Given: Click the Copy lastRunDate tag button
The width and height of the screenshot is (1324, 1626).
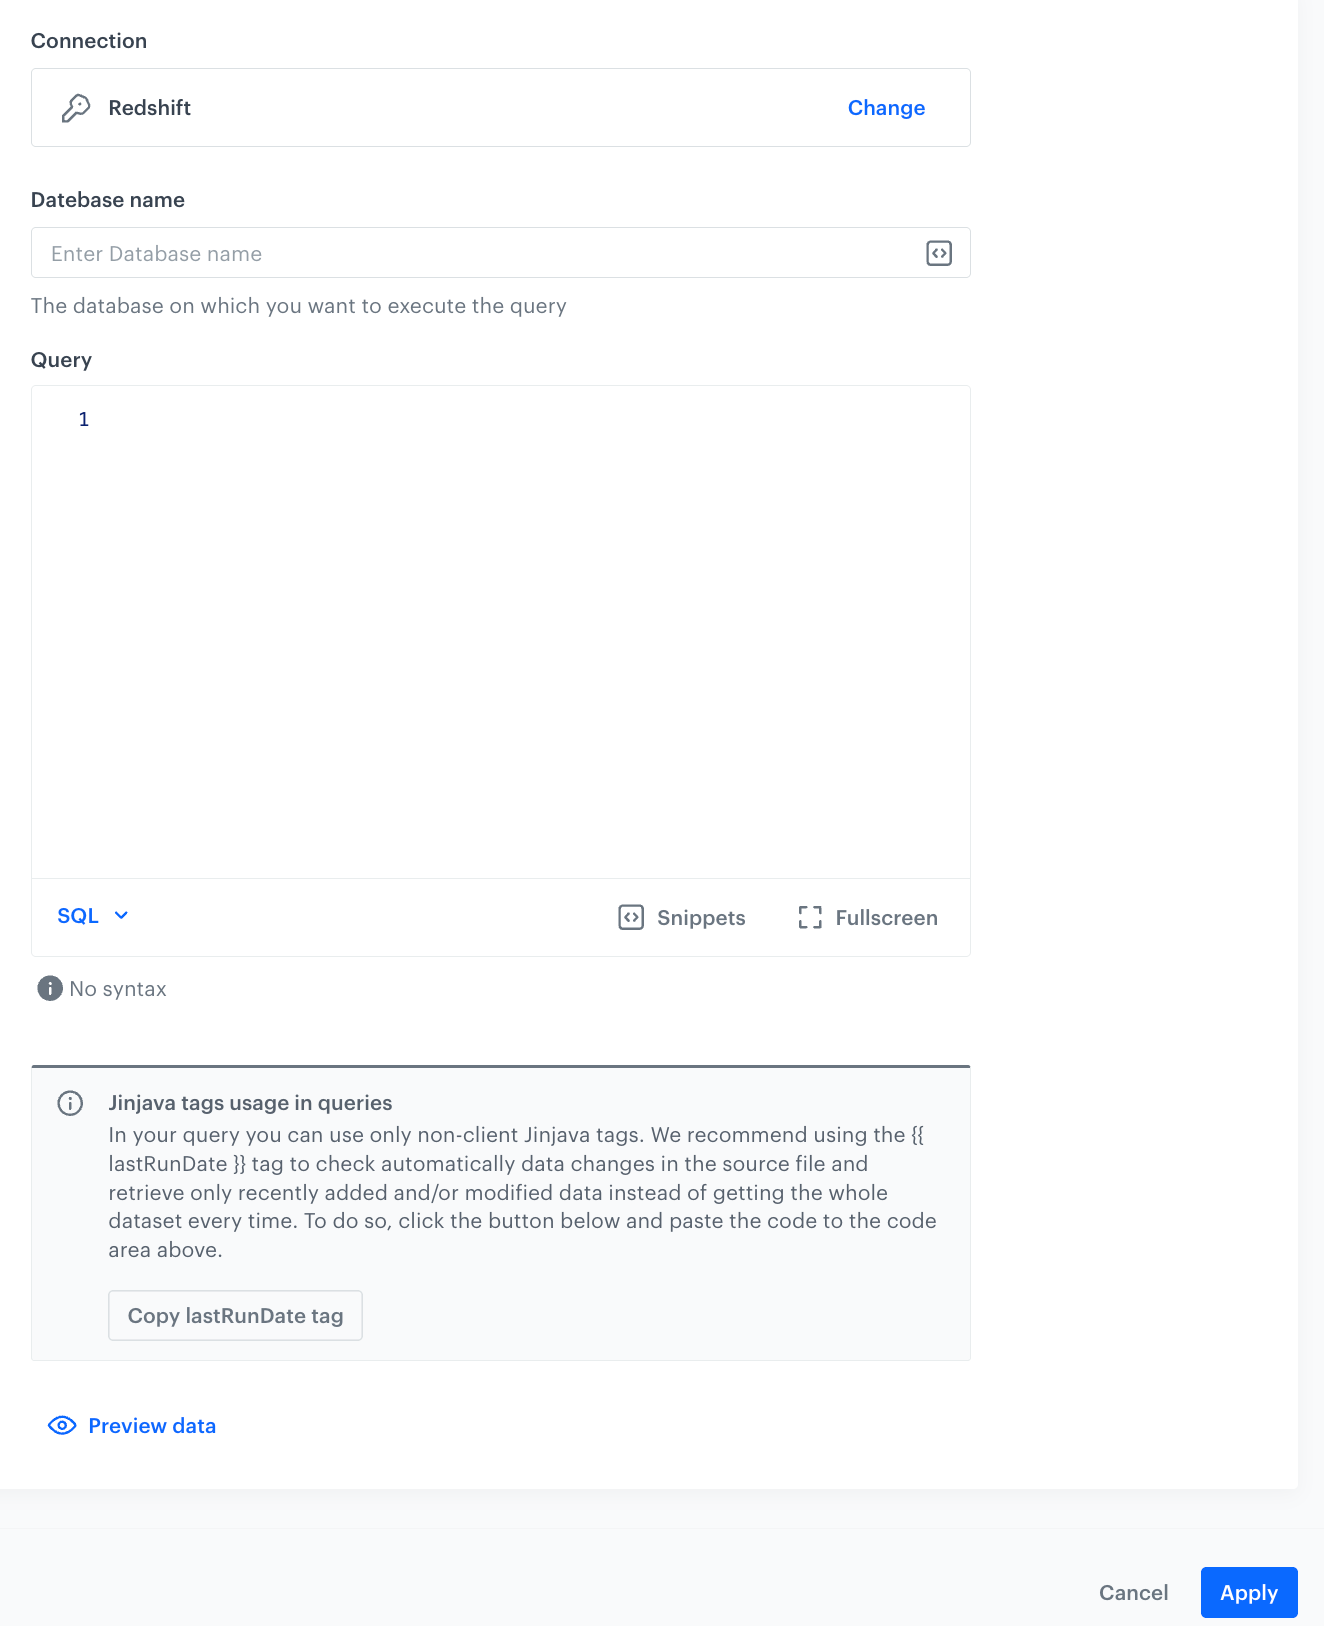Looking at the screenshot, I should pyautogui.click(x=235, y=1315).
